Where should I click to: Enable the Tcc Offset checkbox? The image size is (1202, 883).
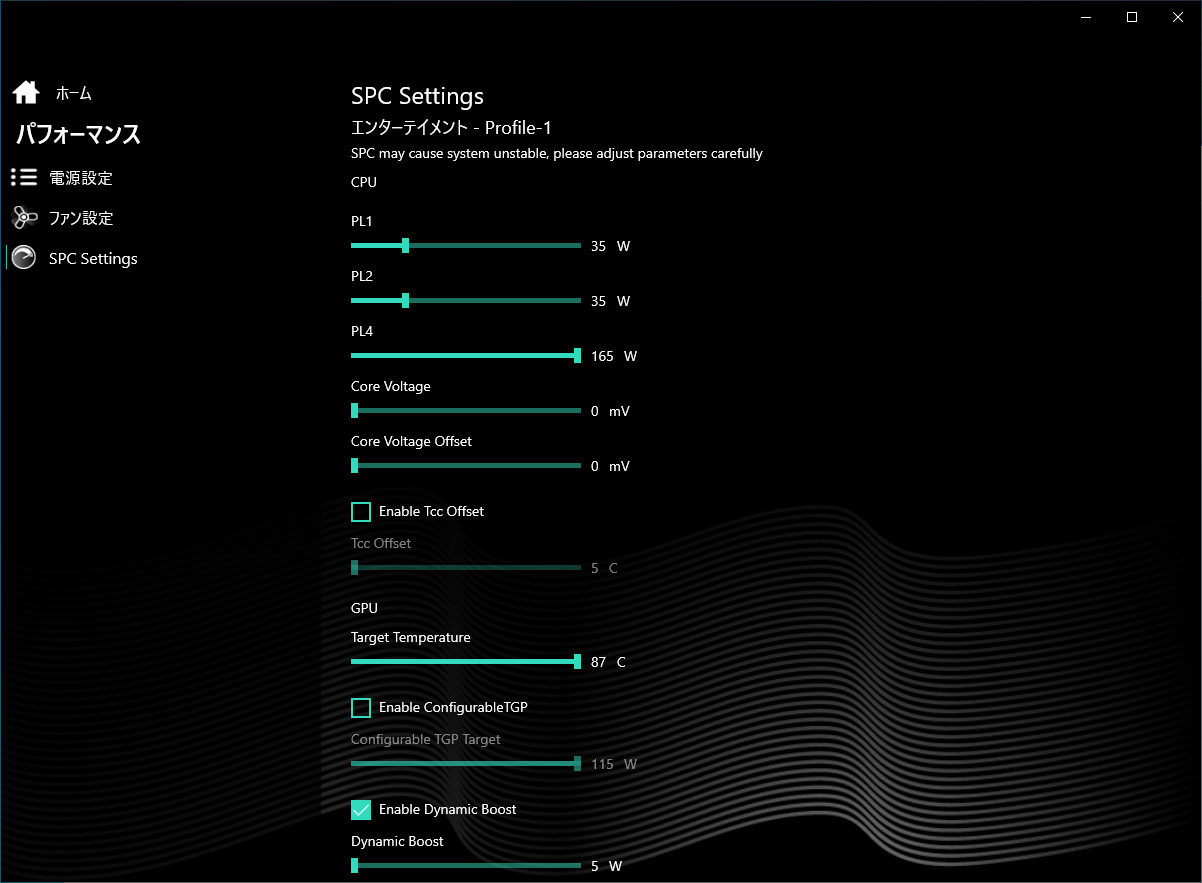pyautogui.click(x=361, y=512)
